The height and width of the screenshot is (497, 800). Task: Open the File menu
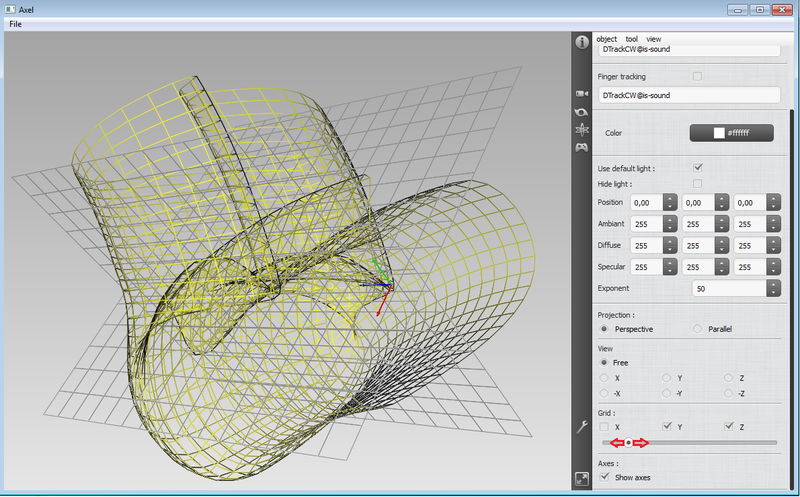pyautogui.click(x=15, y=24)
